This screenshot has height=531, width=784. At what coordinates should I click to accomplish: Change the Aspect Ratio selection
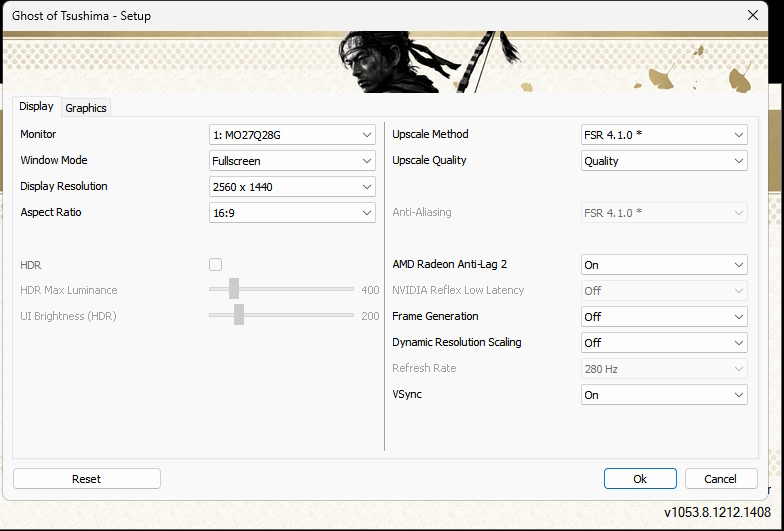point(292,213)
